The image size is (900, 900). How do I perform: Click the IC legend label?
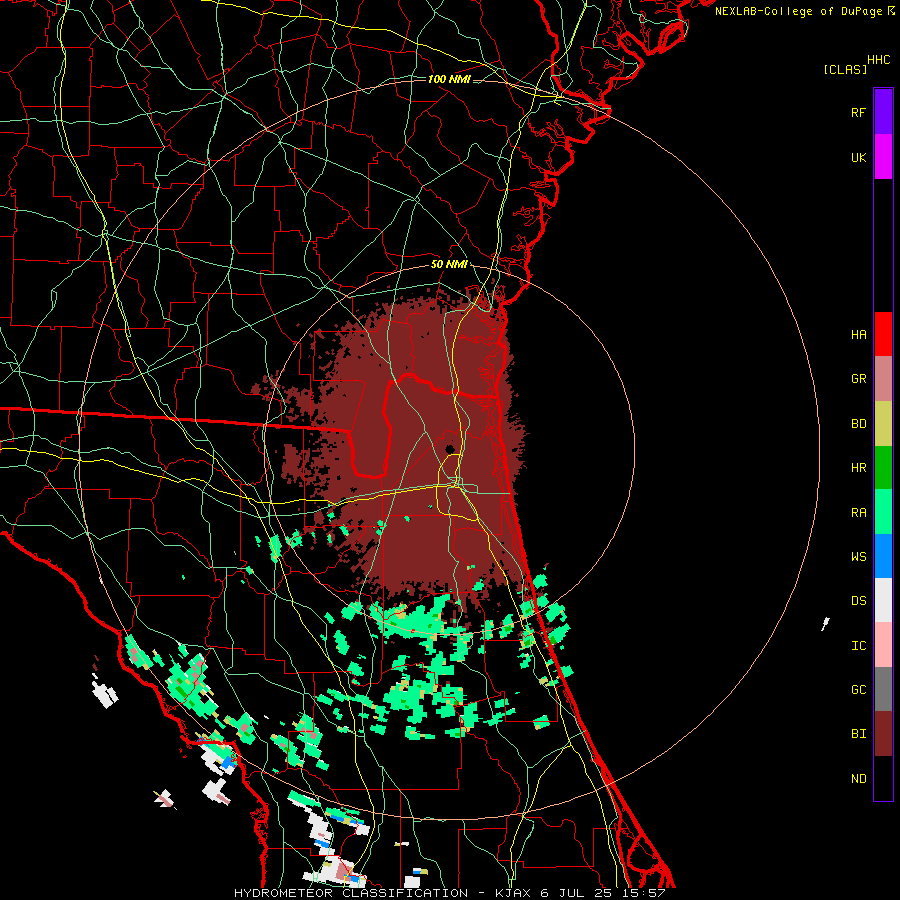pyautogui.click(x=858, y=645)
